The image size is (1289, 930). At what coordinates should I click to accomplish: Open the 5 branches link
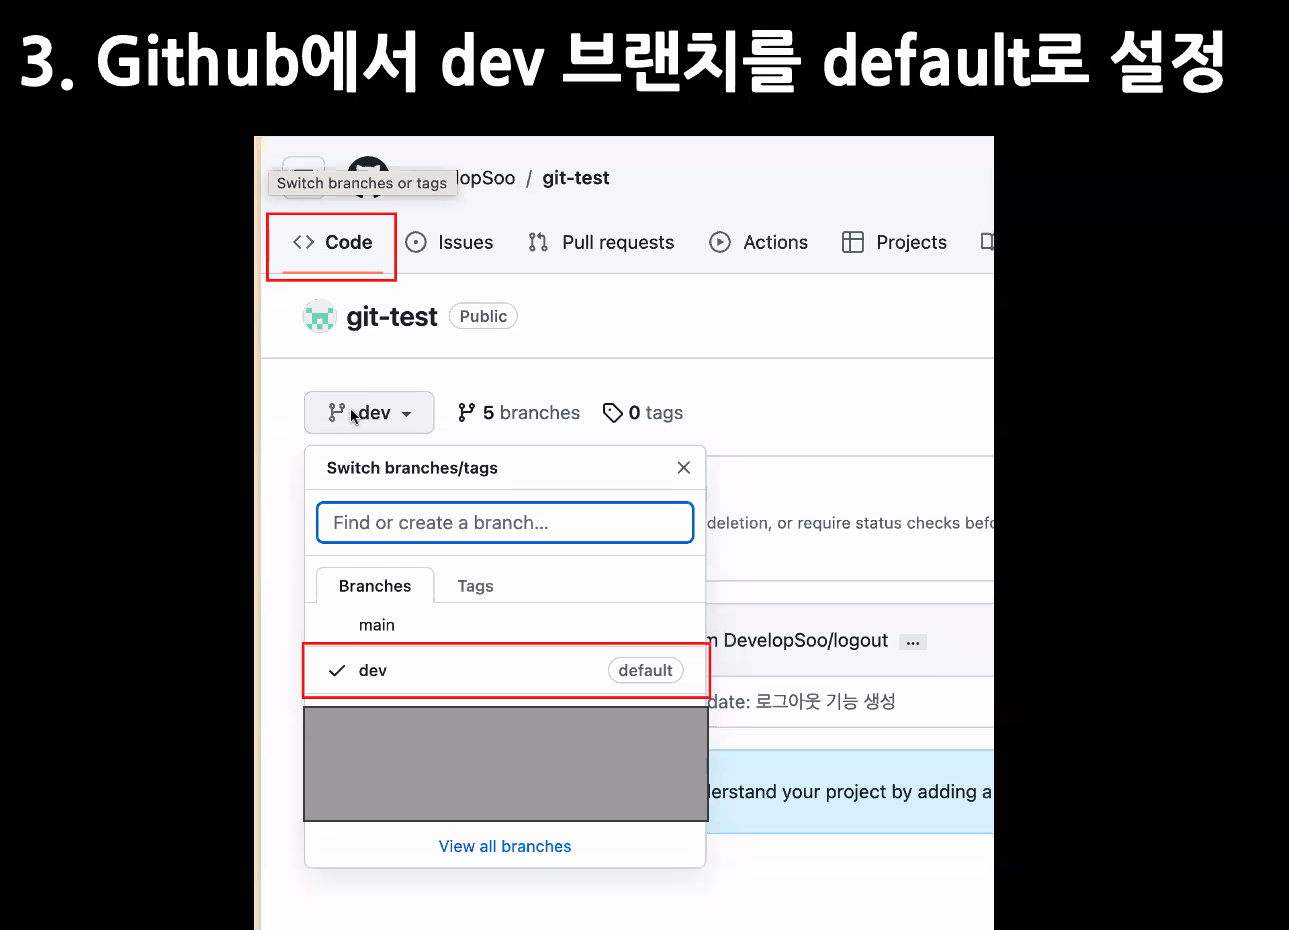coord(519,413)
